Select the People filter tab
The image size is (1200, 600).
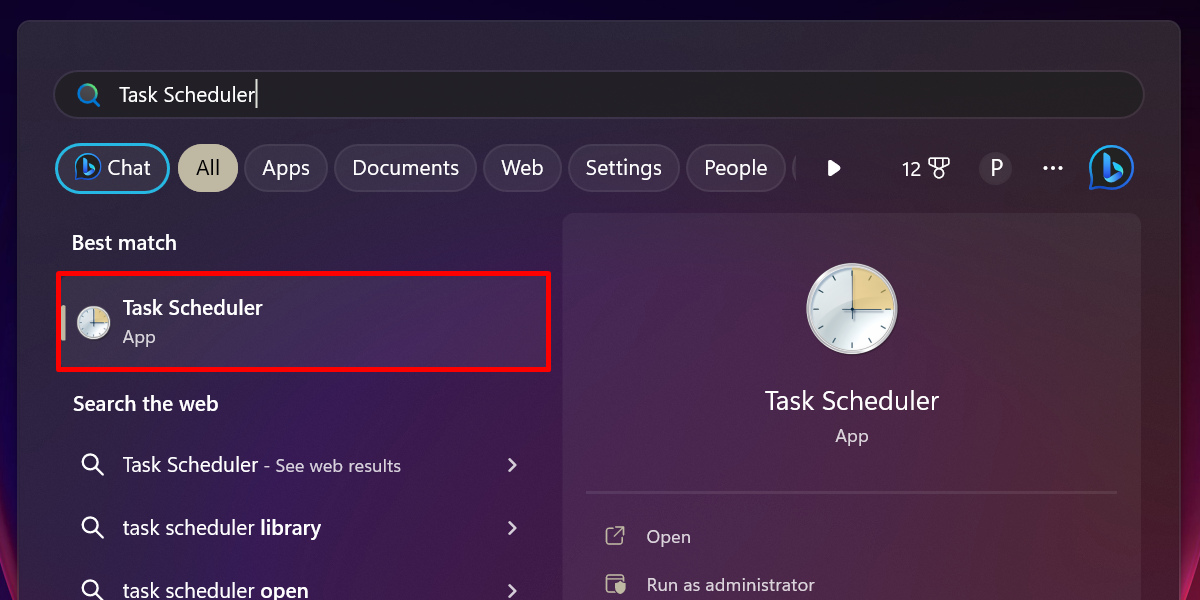click(x=735, y=168)
